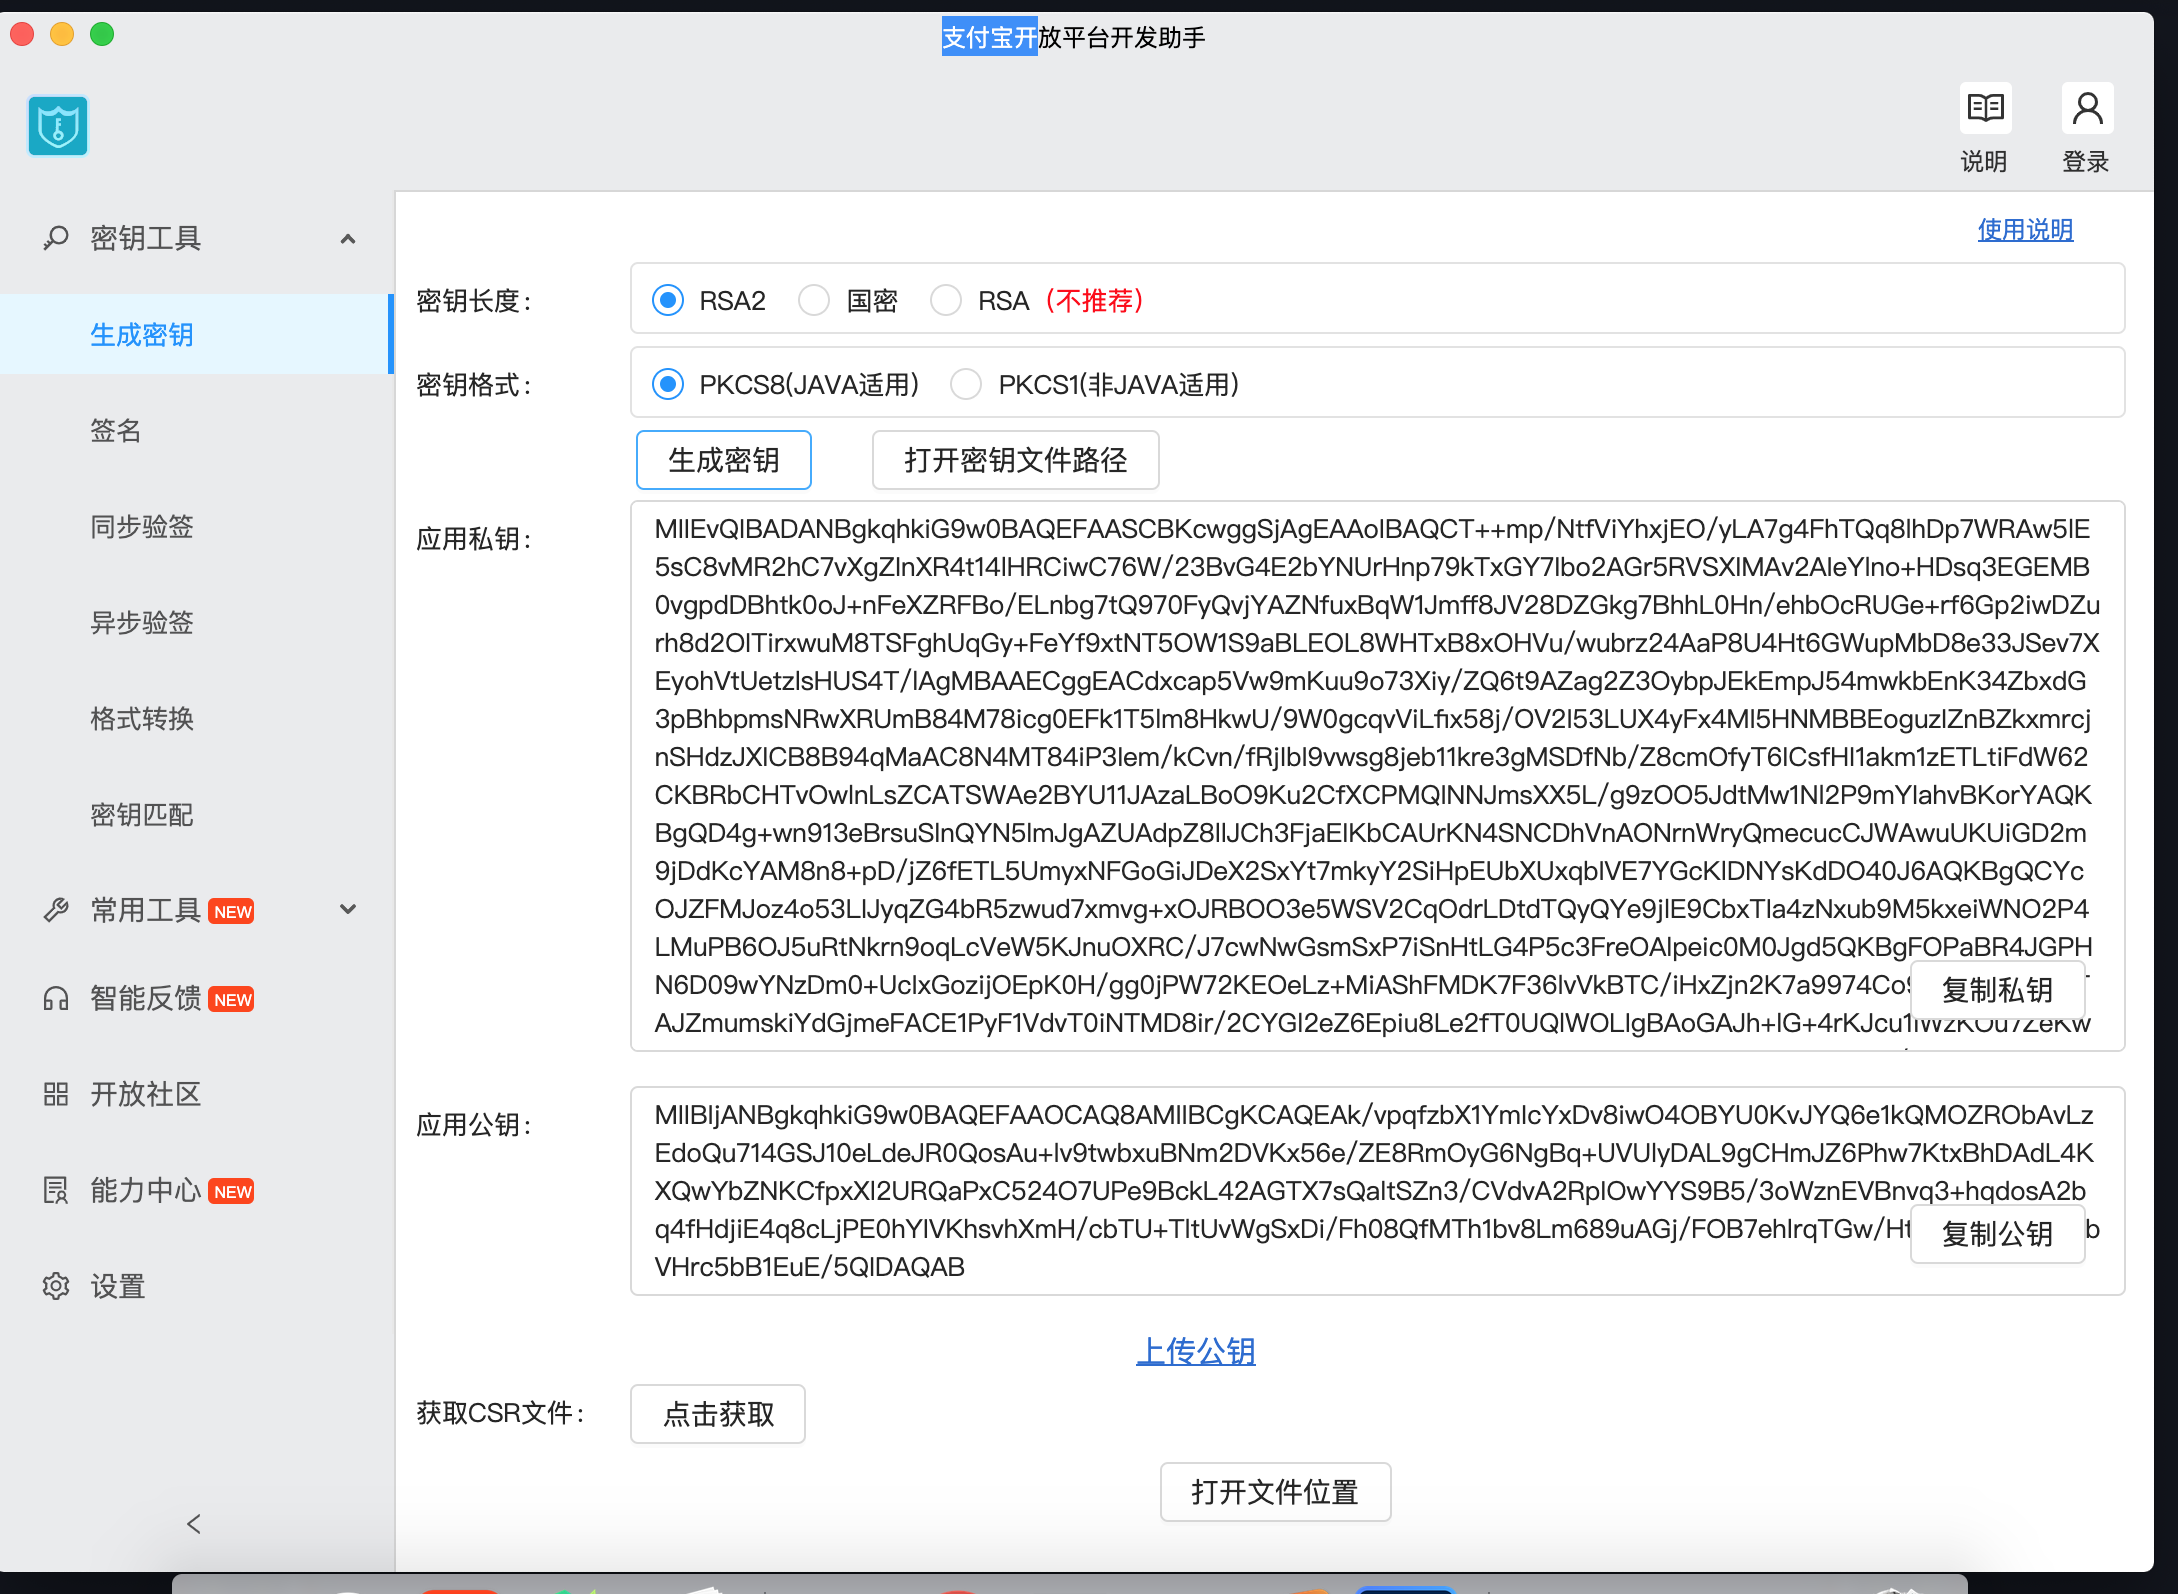Click the 常用工具 wrench icon

pyautogui.click(x=56, y=910)
